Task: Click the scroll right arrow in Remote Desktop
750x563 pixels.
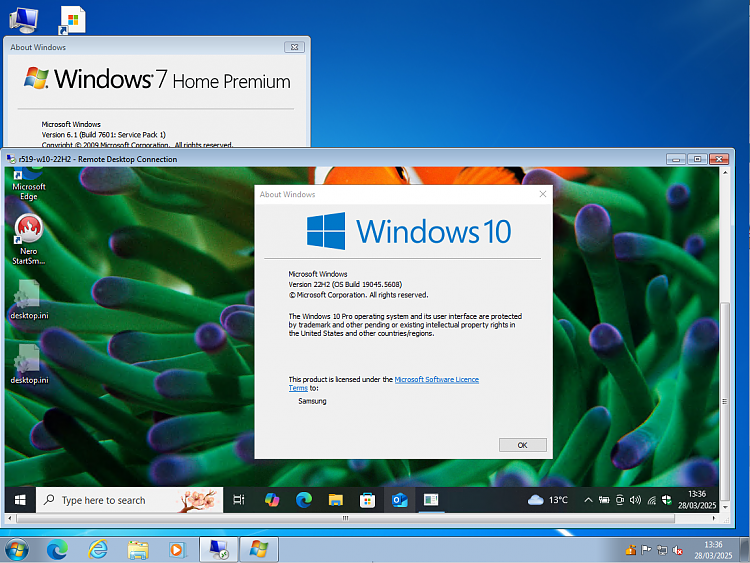Action: click(x=714, y=518)
